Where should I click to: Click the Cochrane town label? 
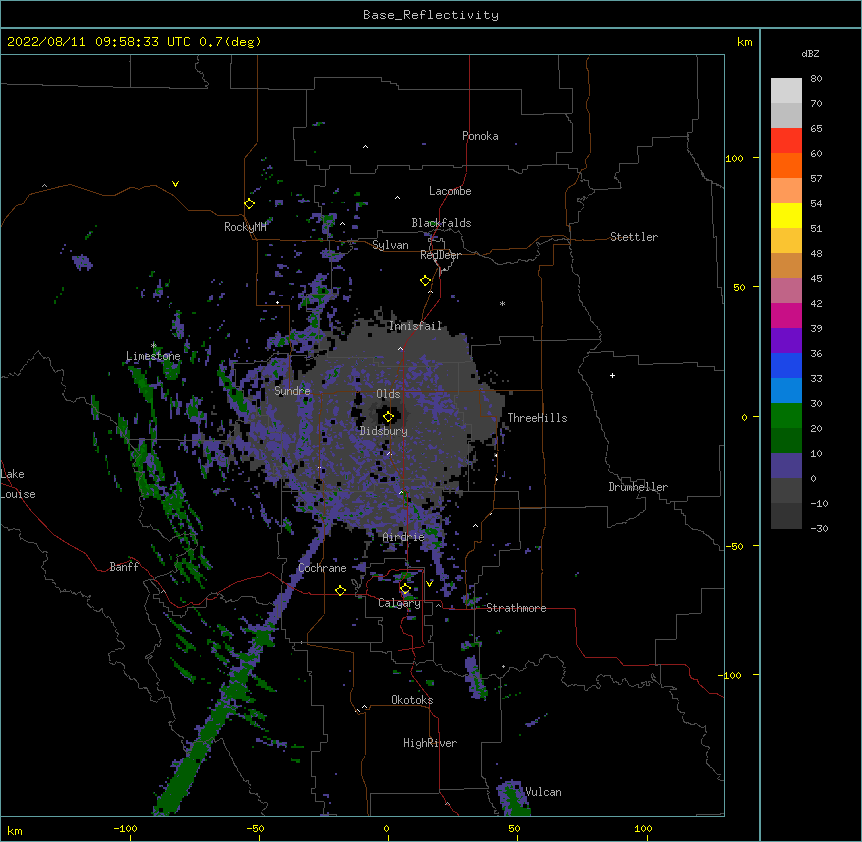click(322, 568)
